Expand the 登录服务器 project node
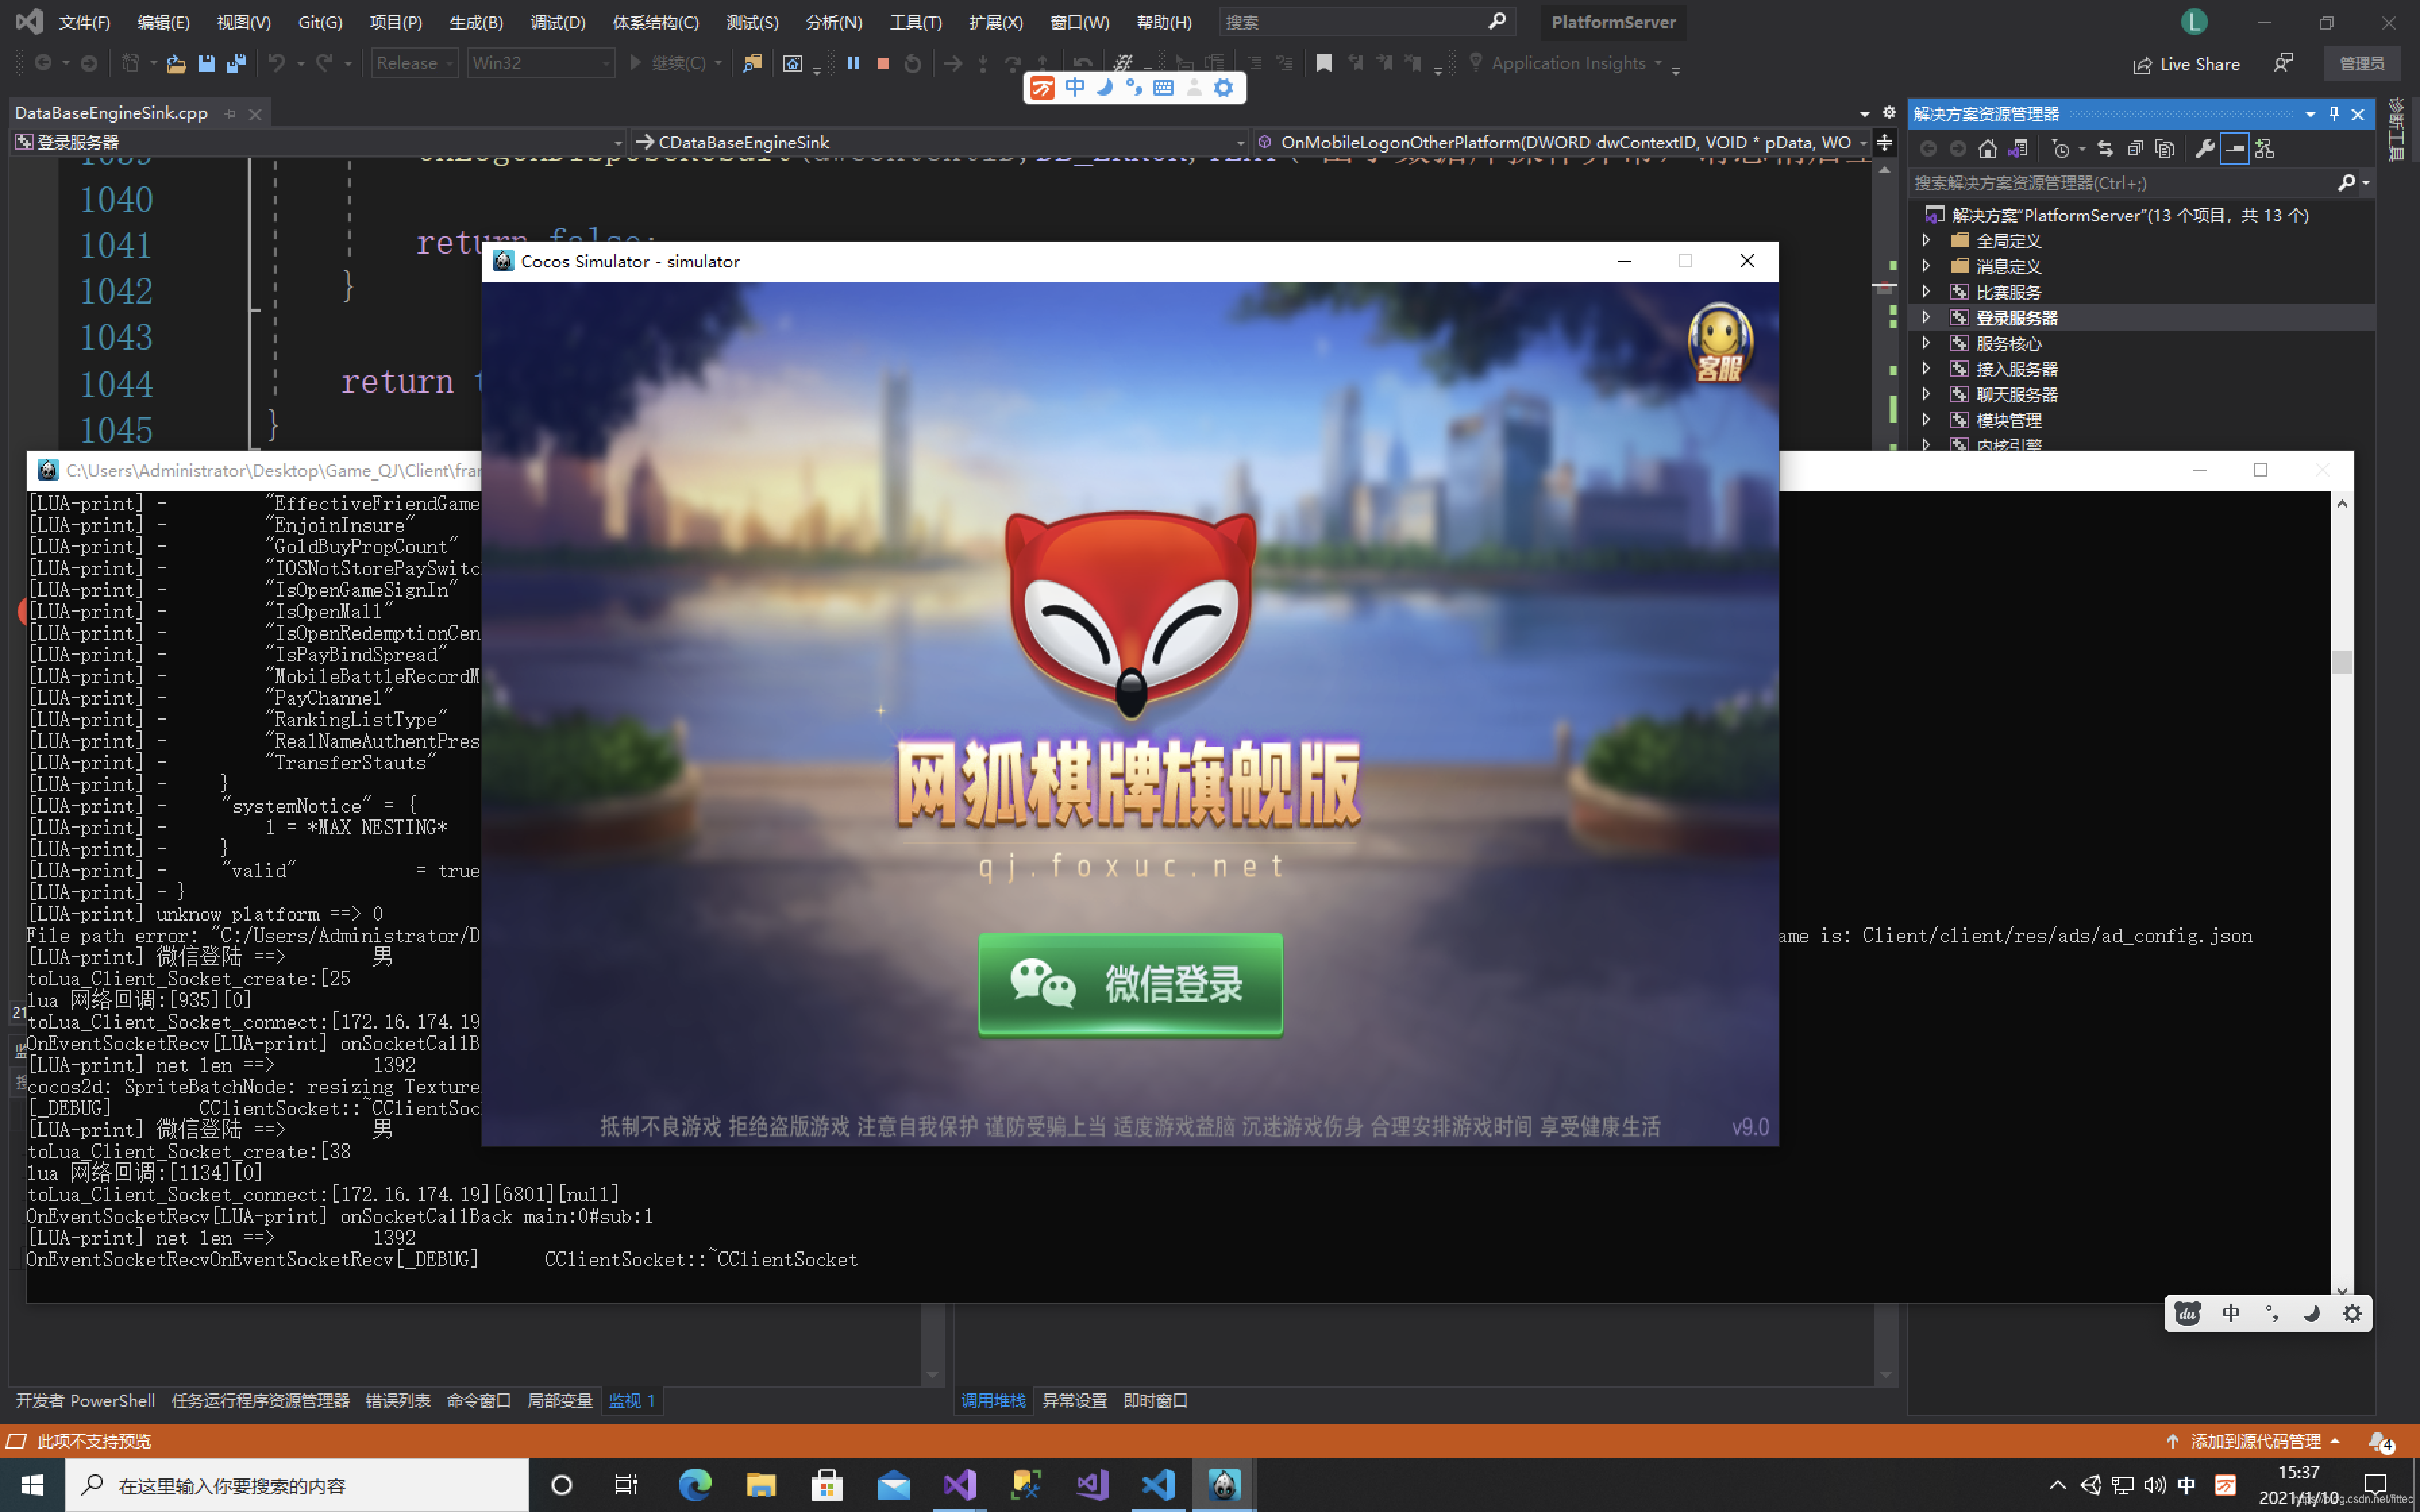This screenshot has height=1512, width=2420. point(1926,317)
